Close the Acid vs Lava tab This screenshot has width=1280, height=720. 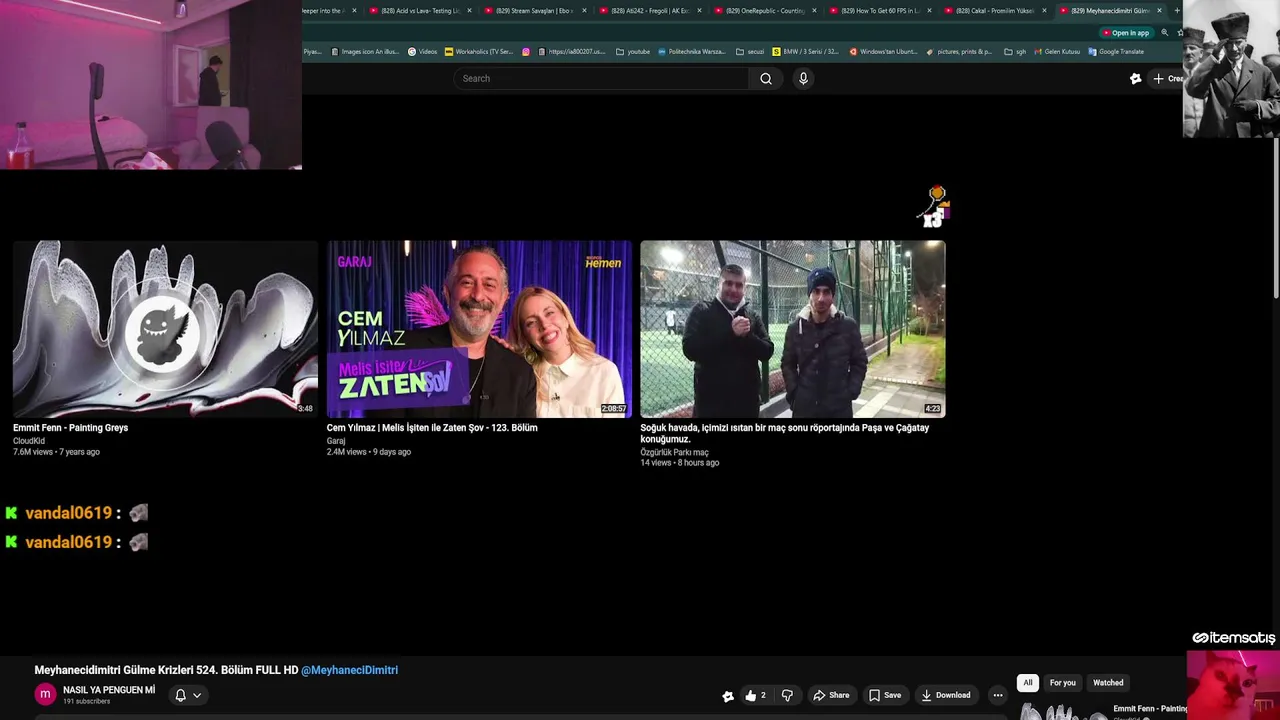(469, 11)
